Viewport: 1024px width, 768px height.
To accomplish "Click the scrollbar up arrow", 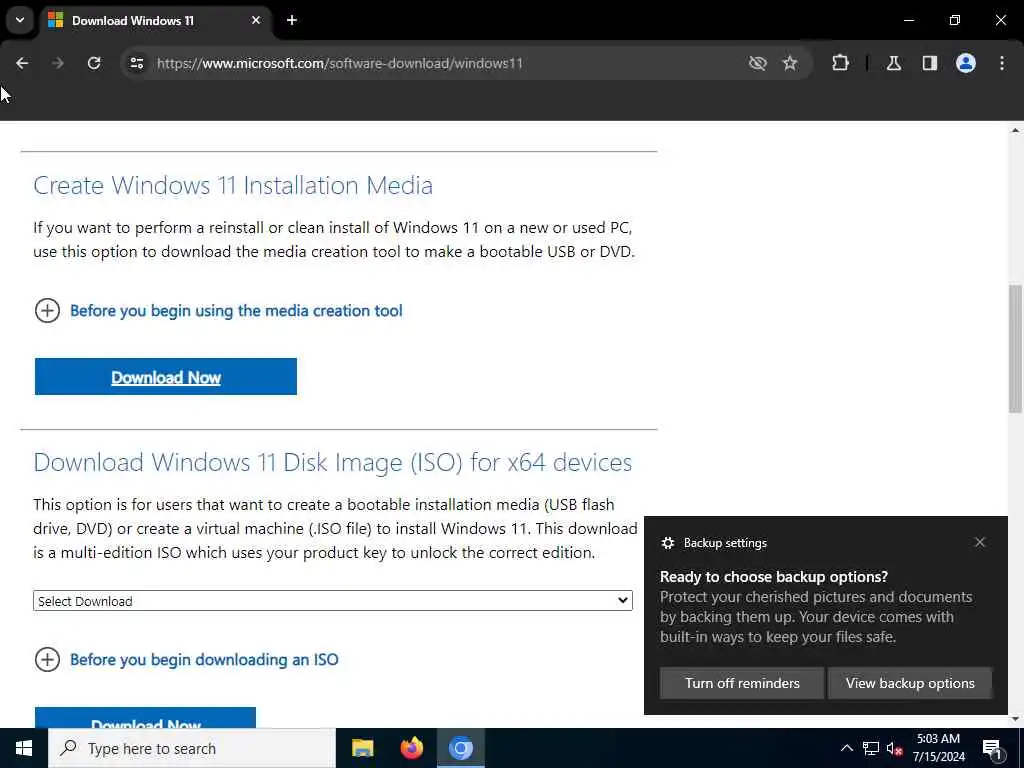I will tap(1015, 130).
